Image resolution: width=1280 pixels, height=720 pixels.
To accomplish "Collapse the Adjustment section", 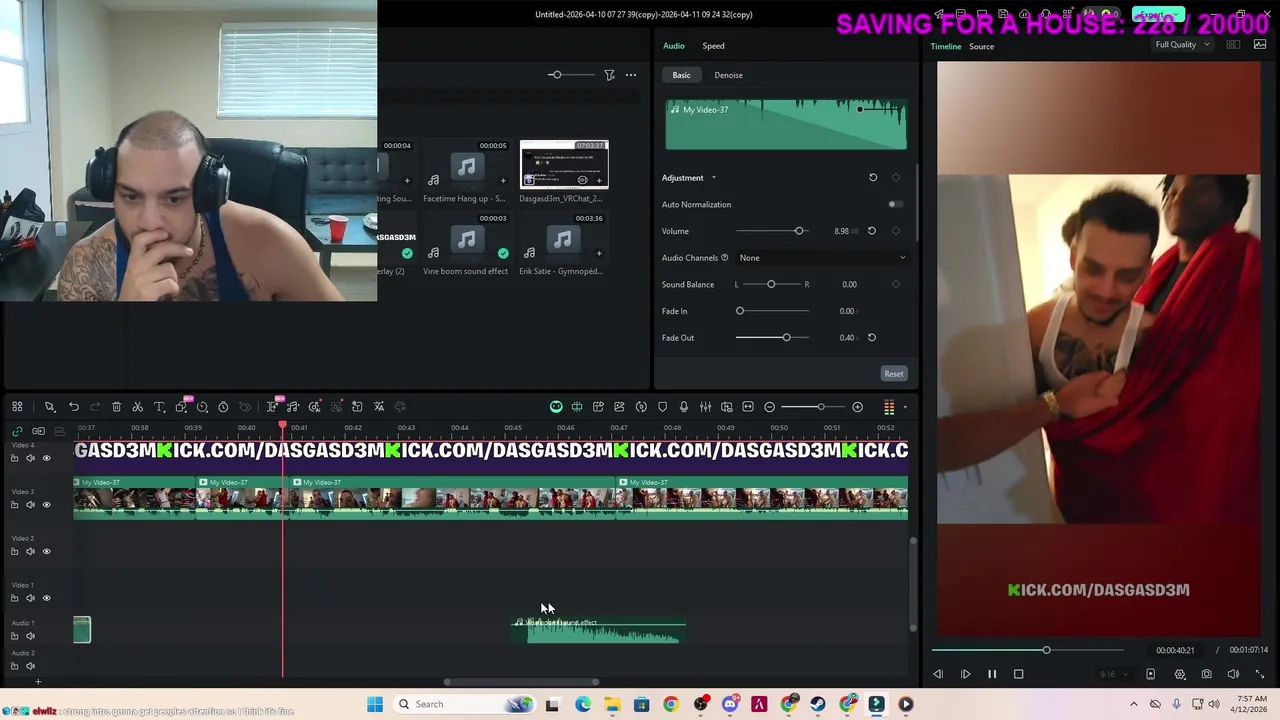I will coord(713,178).
